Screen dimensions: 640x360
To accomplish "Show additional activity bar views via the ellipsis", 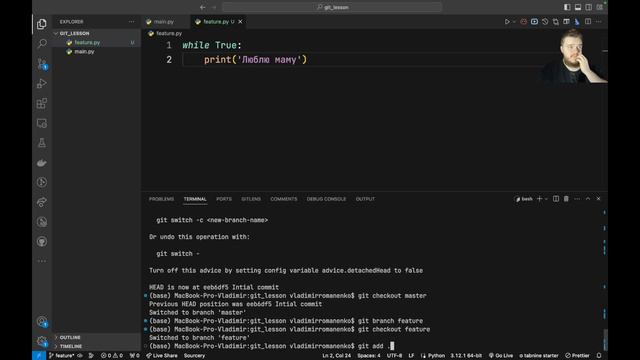I will [42, 261].
